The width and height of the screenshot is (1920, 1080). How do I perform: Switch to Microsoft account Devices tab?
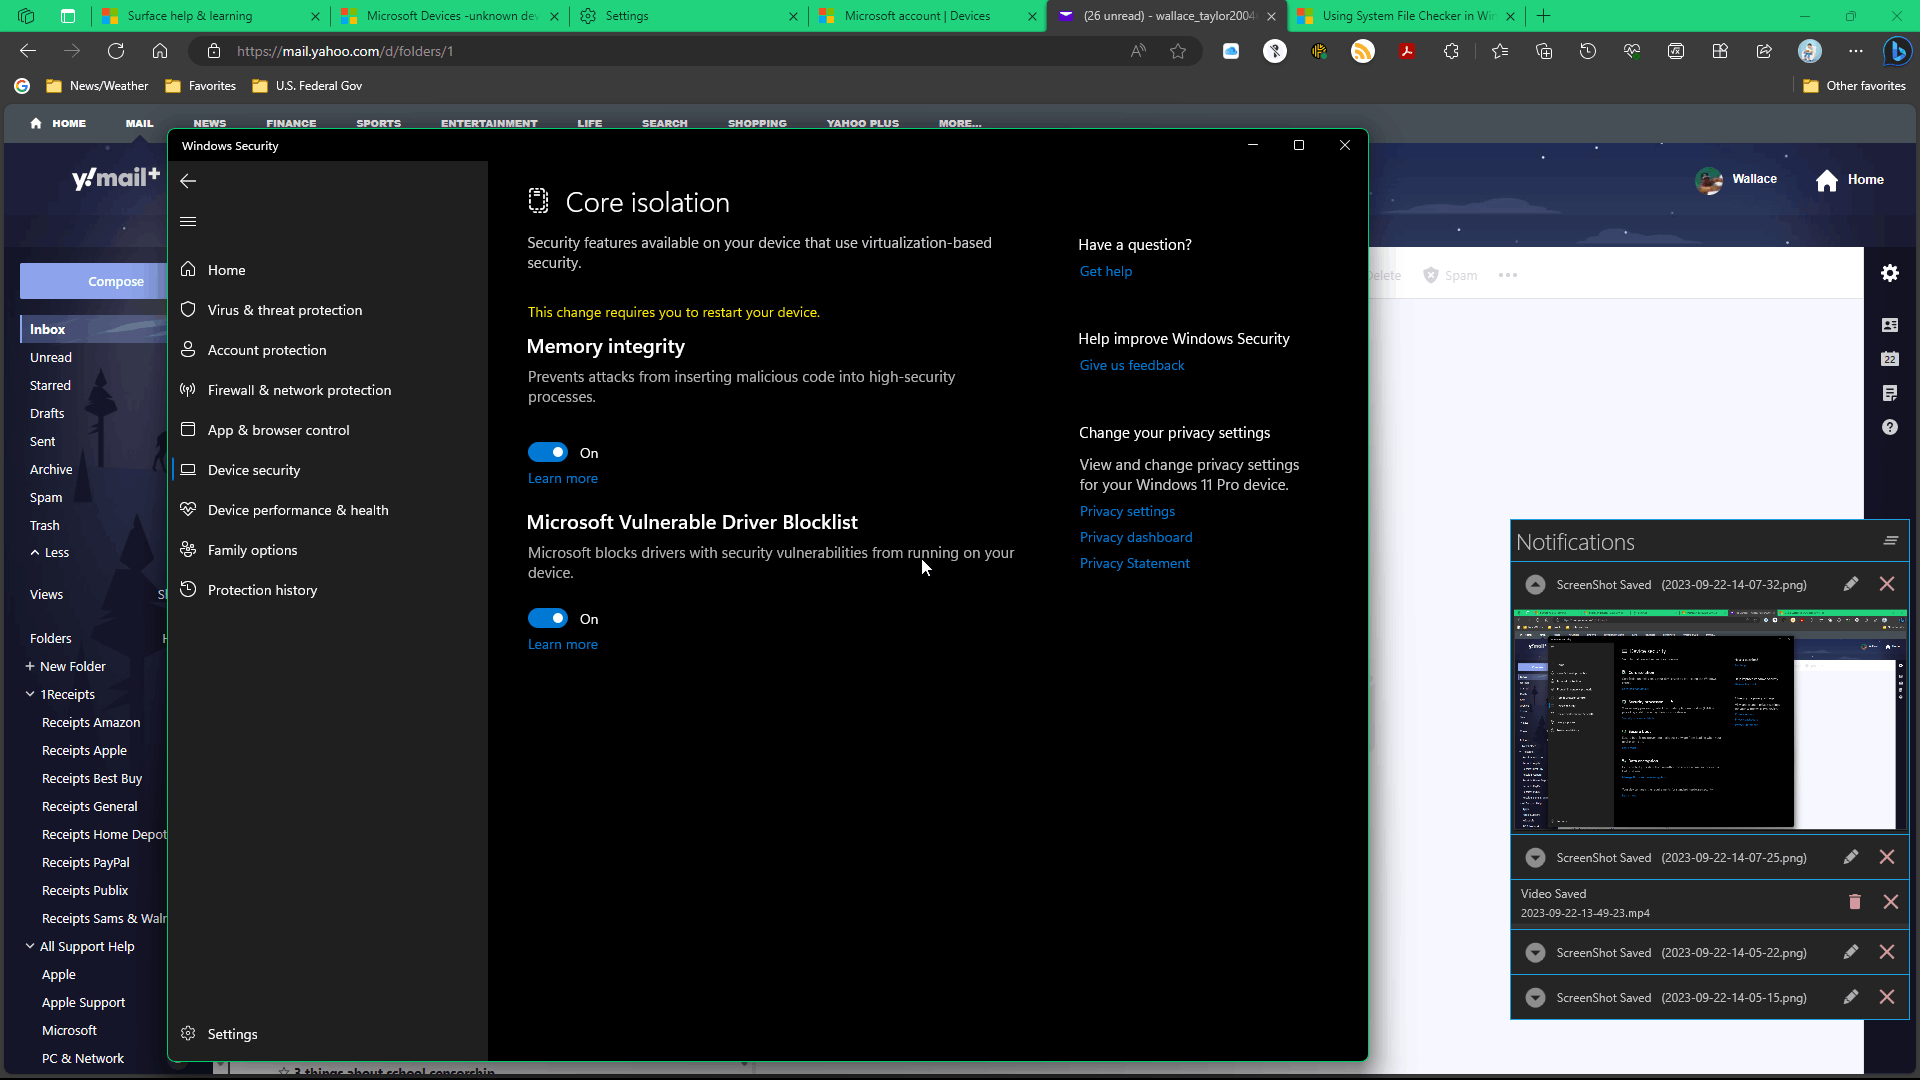pyautogui.click(x=928, y=16)
